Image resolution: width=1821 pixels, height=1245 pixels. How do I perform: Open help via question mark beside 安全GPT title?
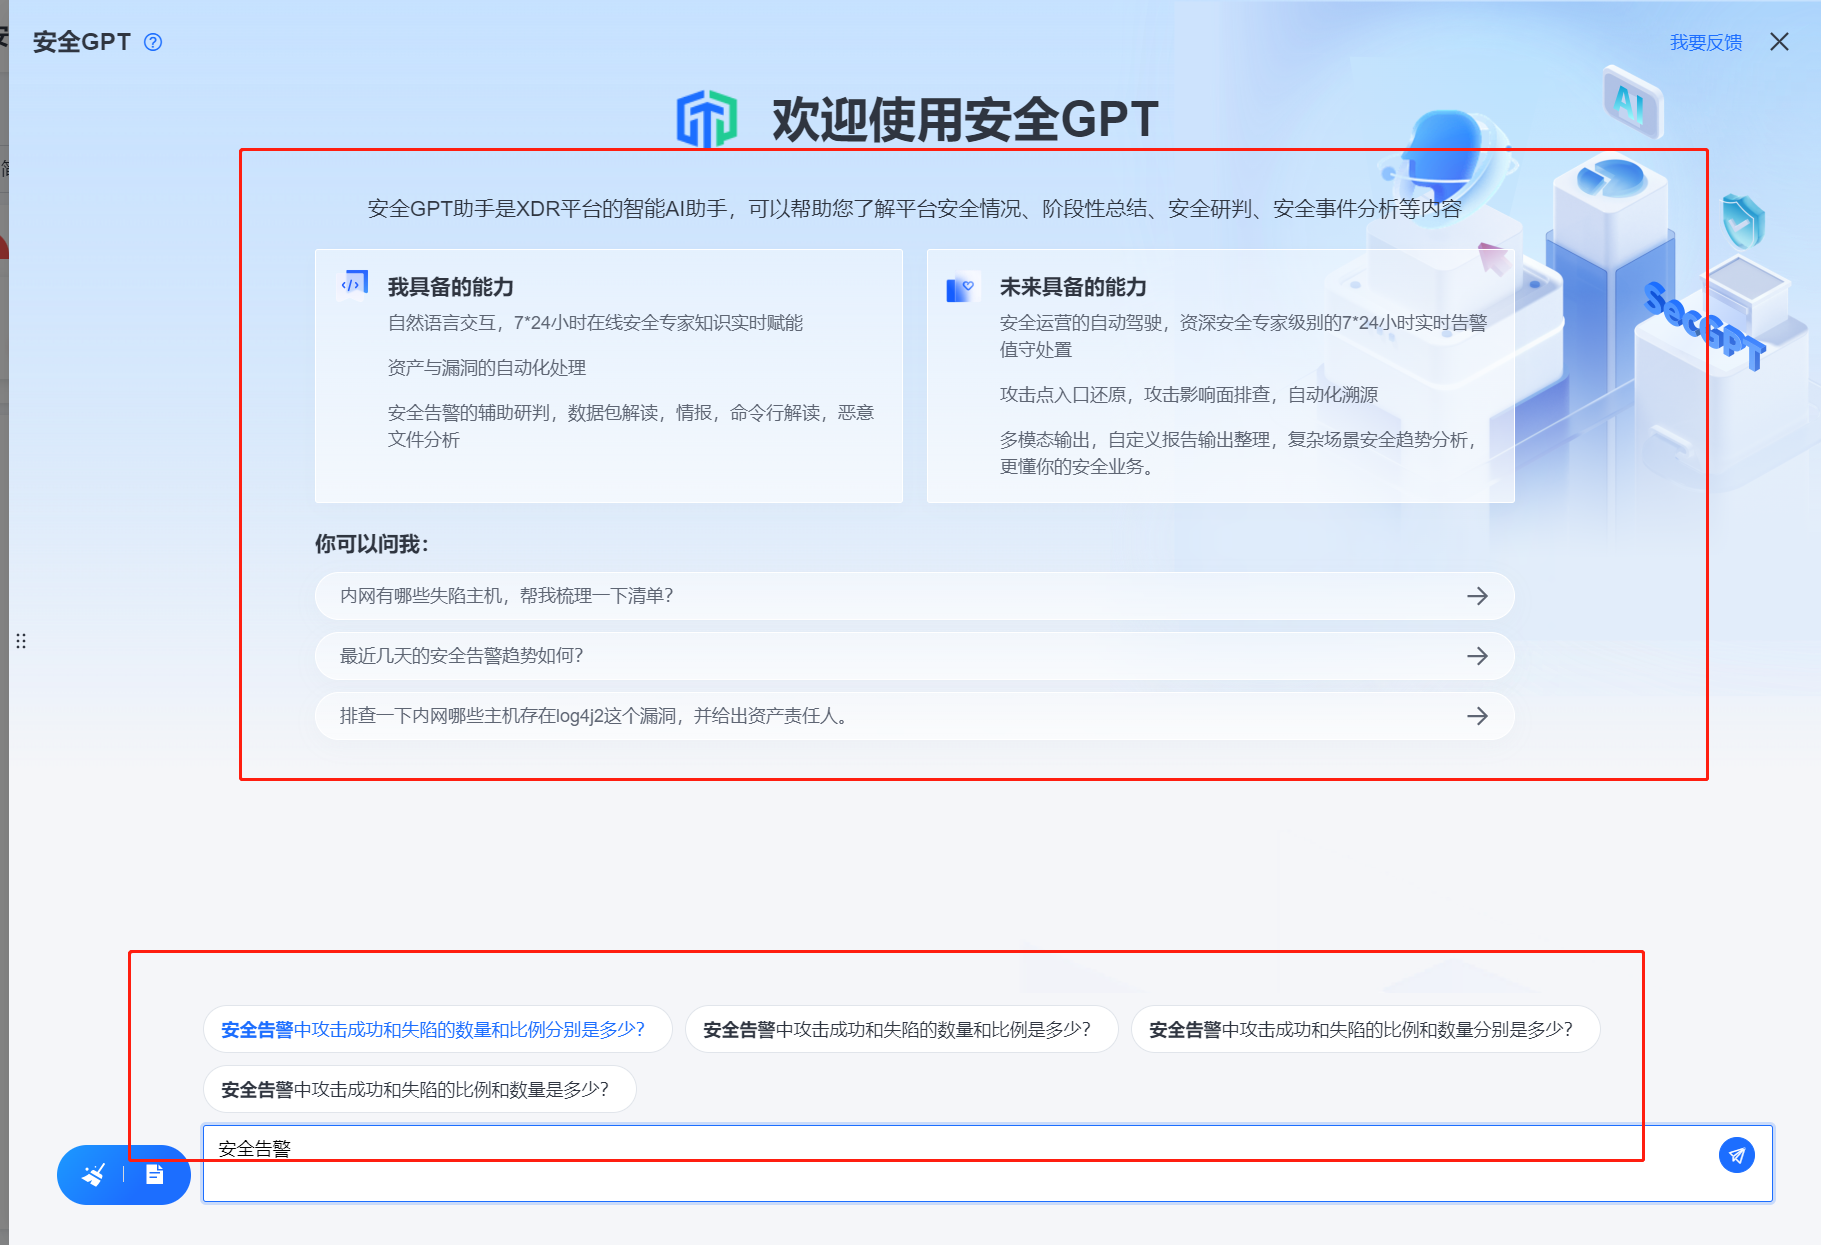(152, 42)
